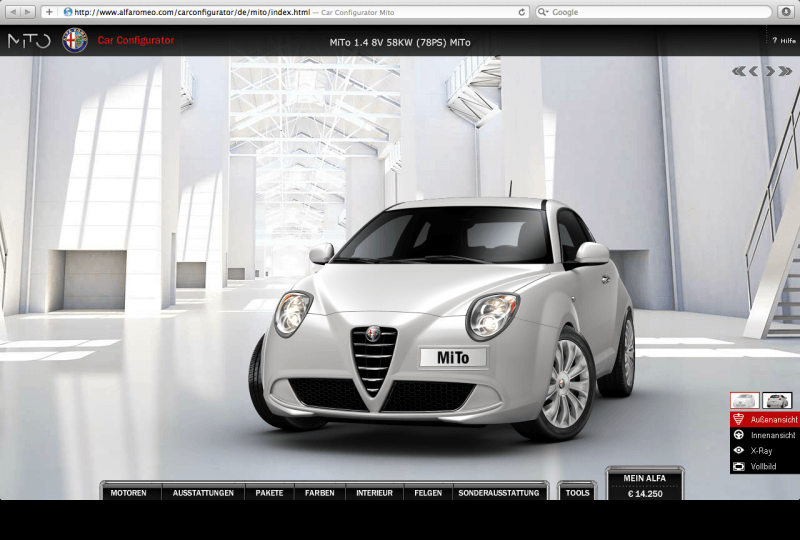Select the front view car thumbnail
Image resolution: width=800 pixels, height=540 pixels.
[744, 400]
